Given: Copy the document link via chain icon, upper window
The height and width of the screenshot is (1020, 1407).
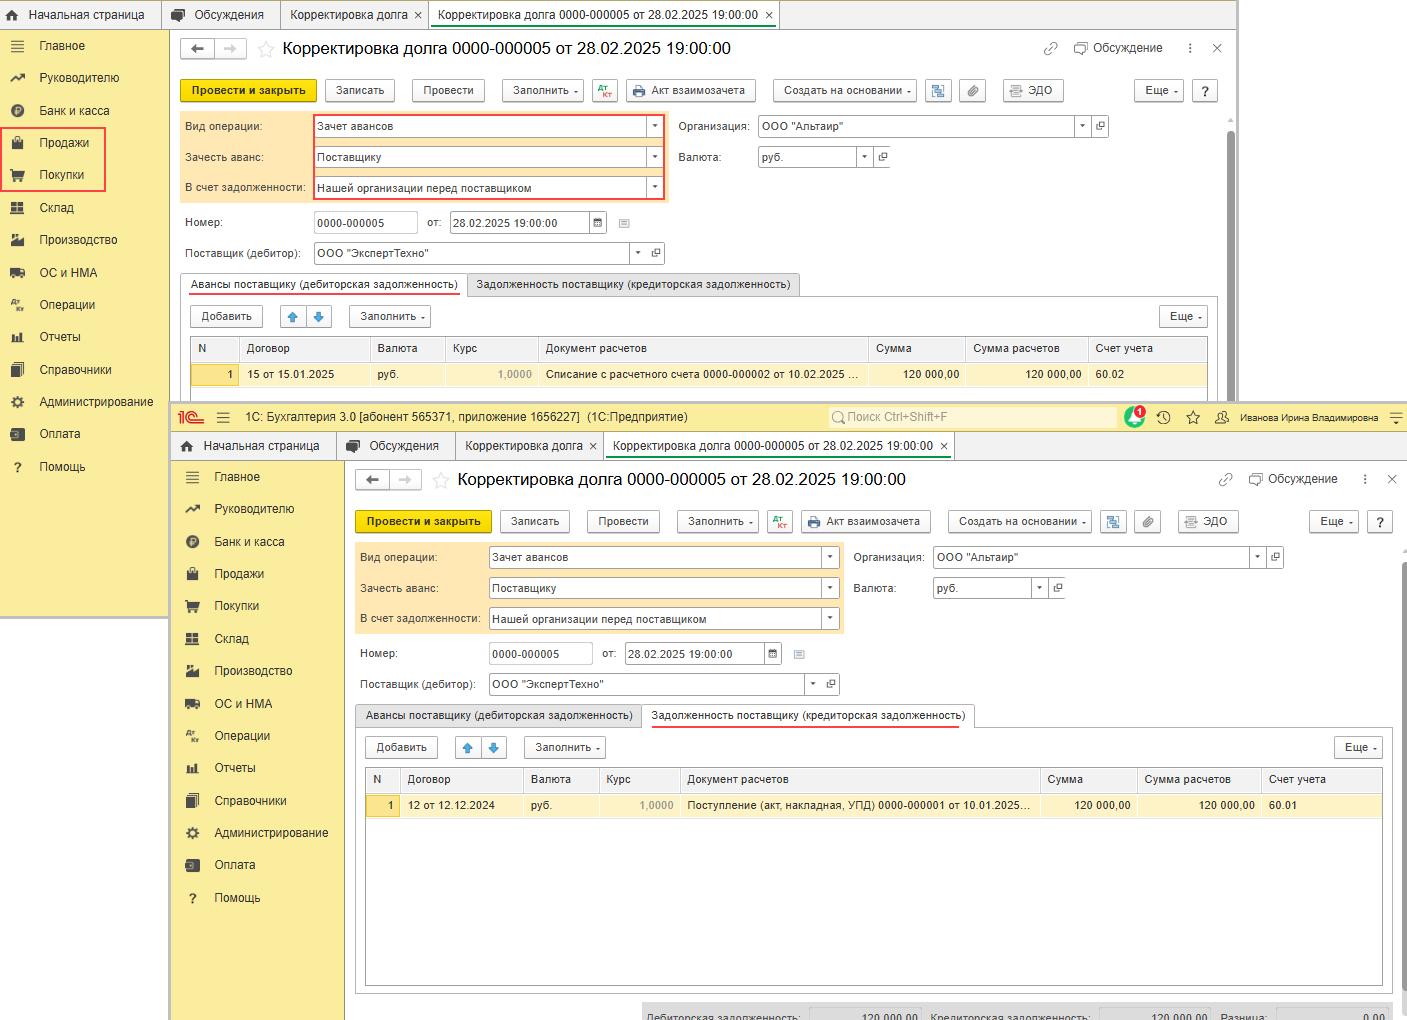Looking at the screenshot, I should point(1050,48).
